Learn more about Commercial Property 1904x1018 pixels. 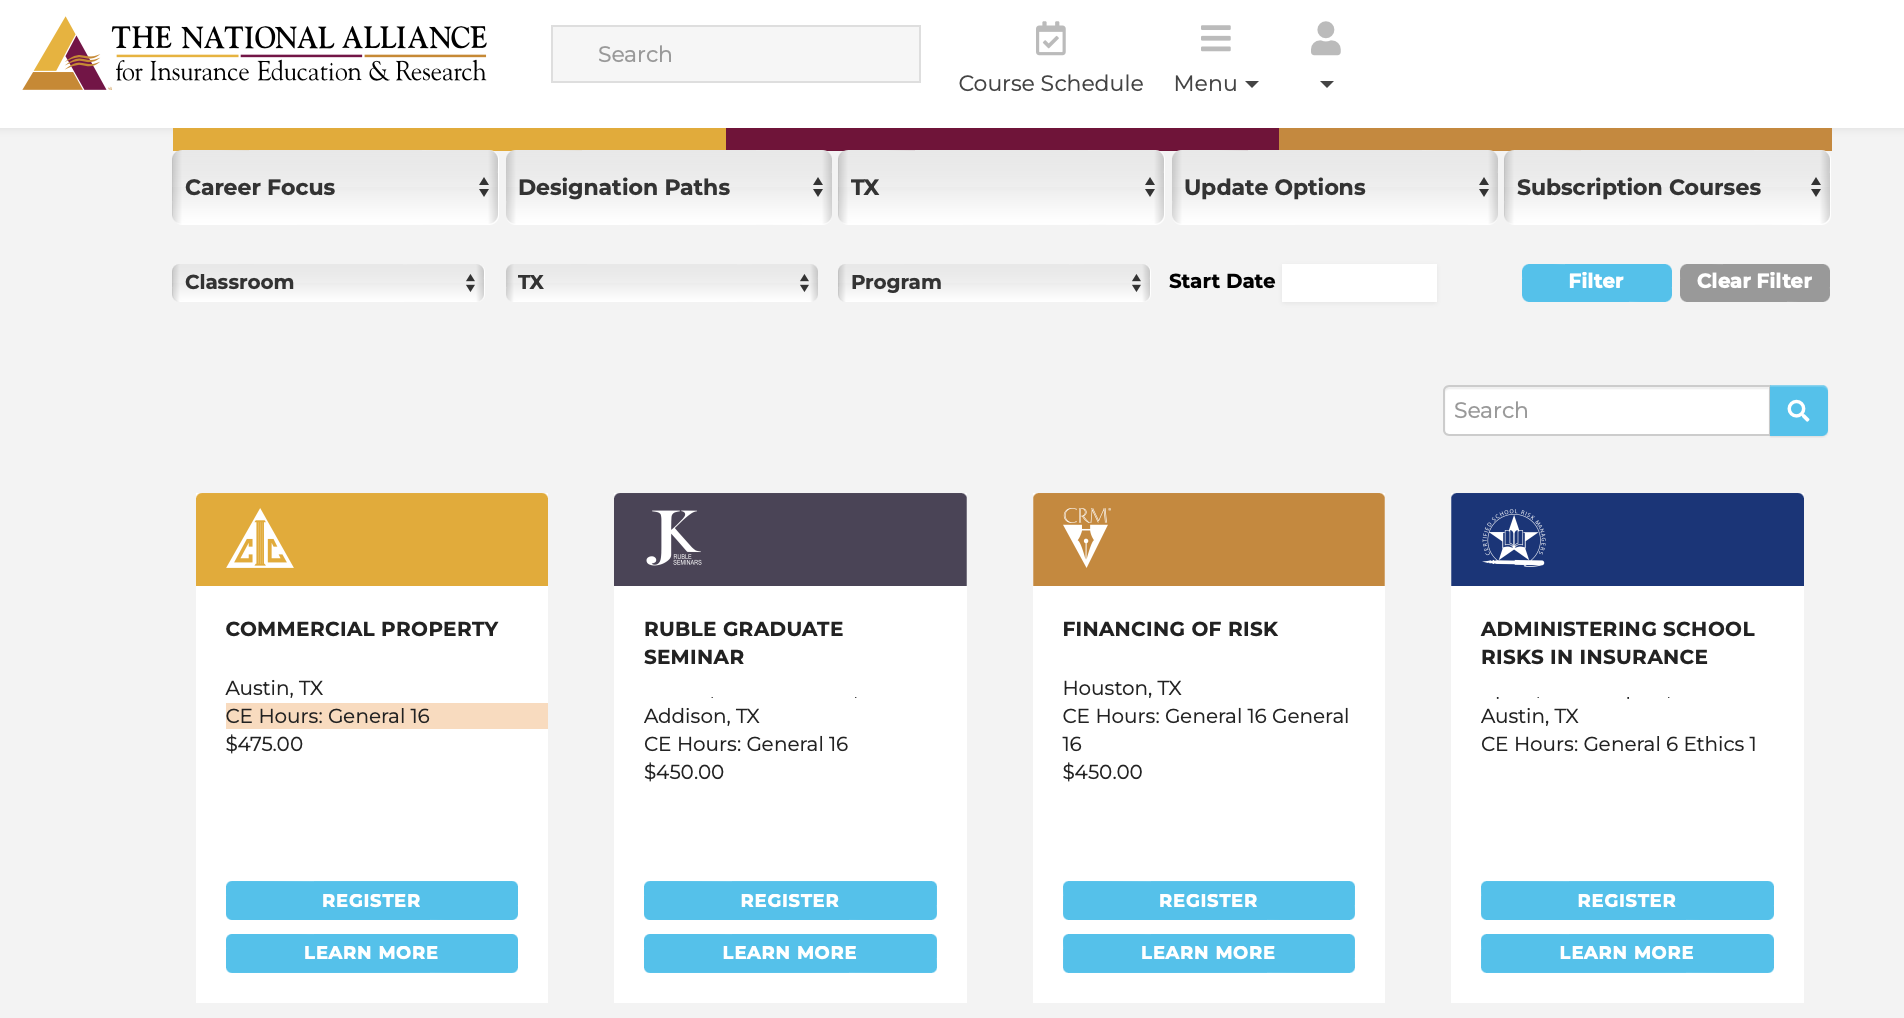[x=371, y=953]
